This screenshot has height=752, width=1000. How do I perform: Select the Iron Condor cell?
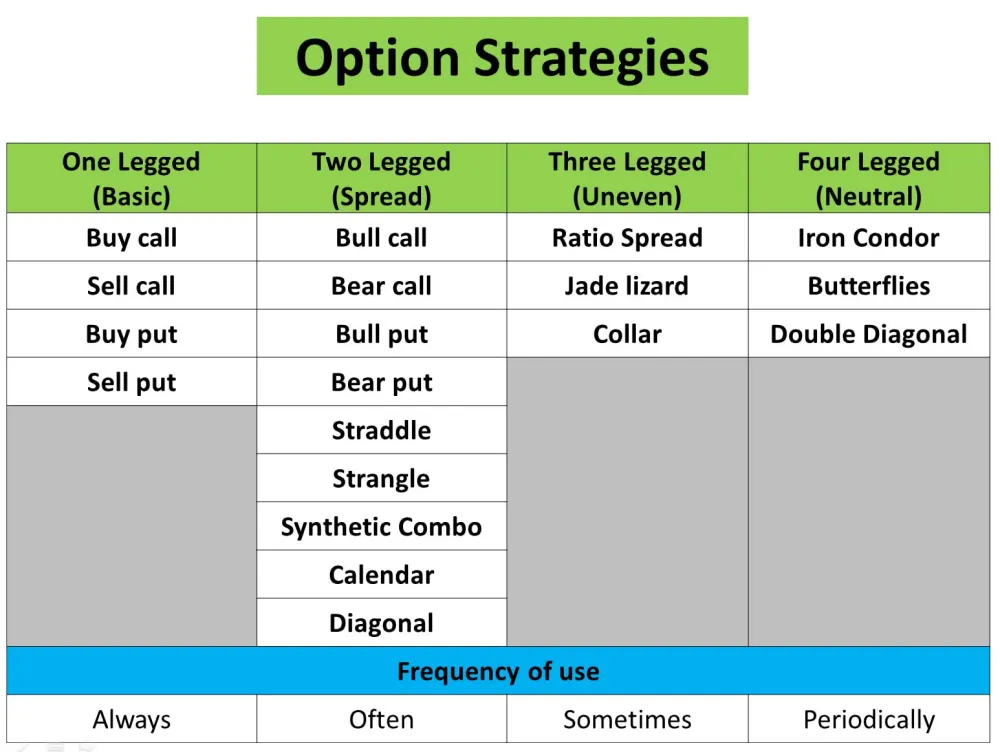click(869, 237)
